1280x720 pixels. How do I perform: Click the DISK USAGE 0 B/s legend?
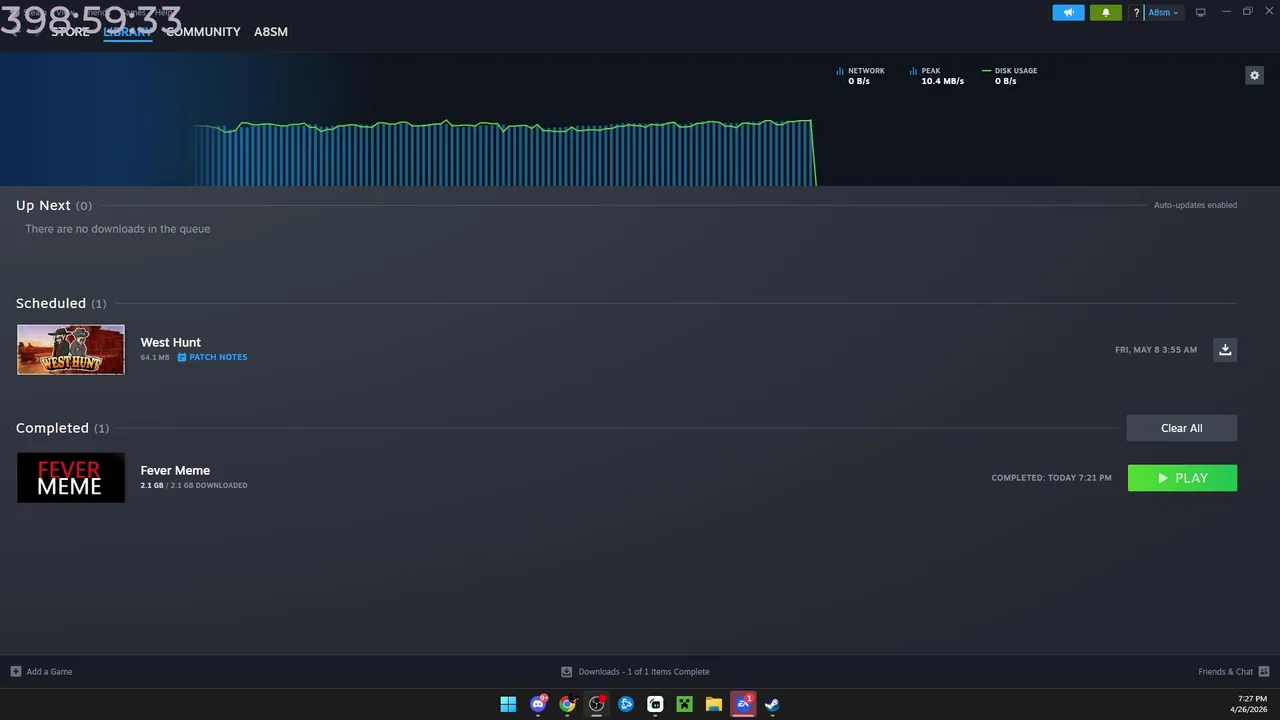pos(1010,76)
